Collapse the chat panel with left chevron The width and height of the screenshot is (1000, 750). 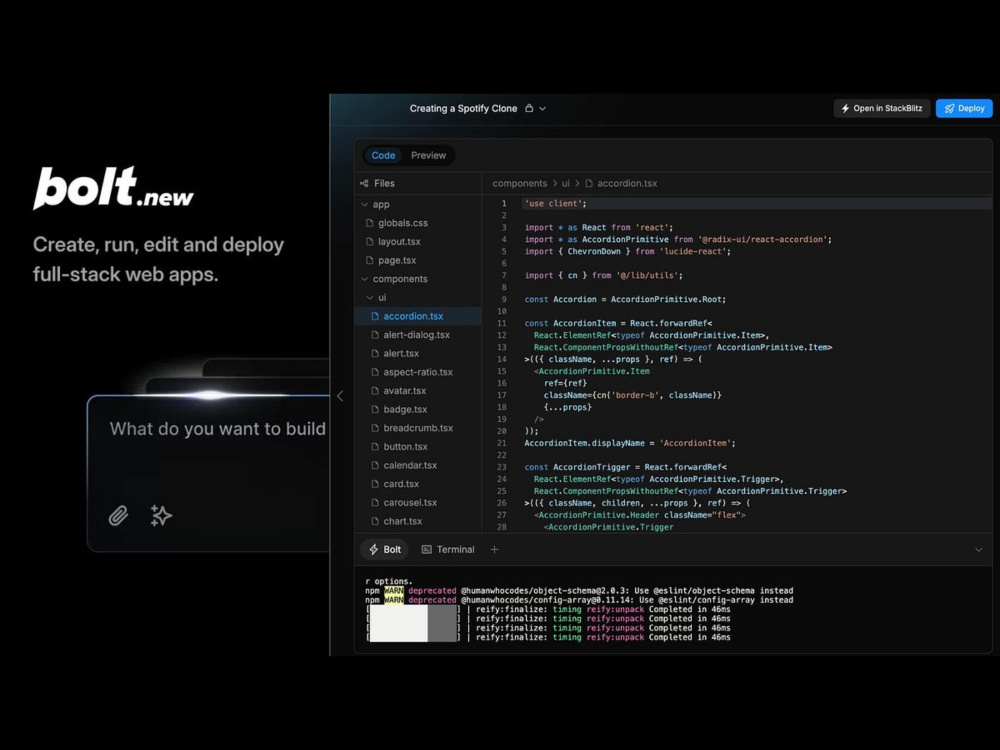tap(340, 396)
